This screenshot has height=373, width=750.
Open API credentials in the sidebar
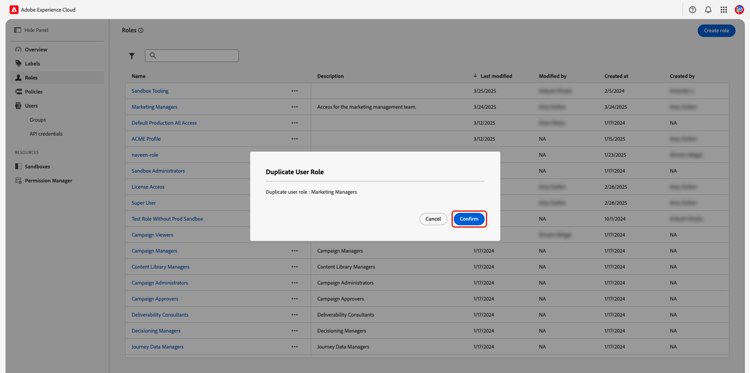pyautogui.click(x=46, y=134)
